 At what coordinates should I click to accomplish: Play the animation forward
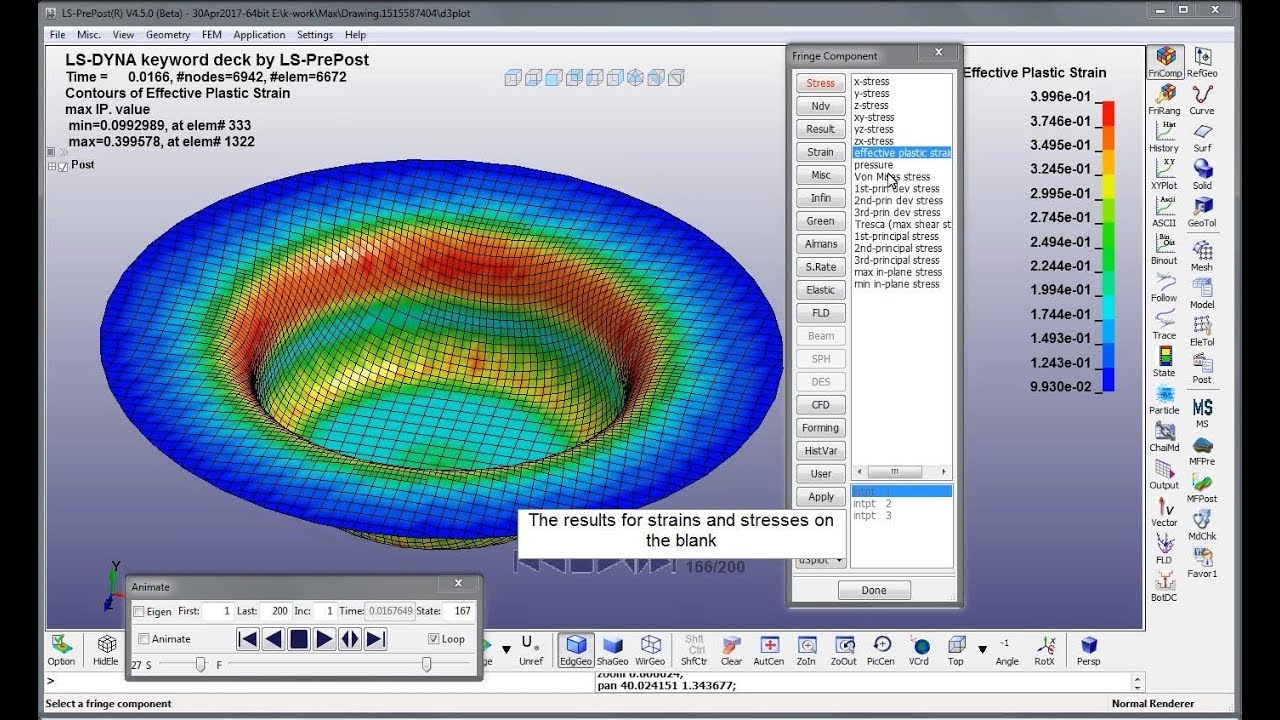(x=324, y=639)
